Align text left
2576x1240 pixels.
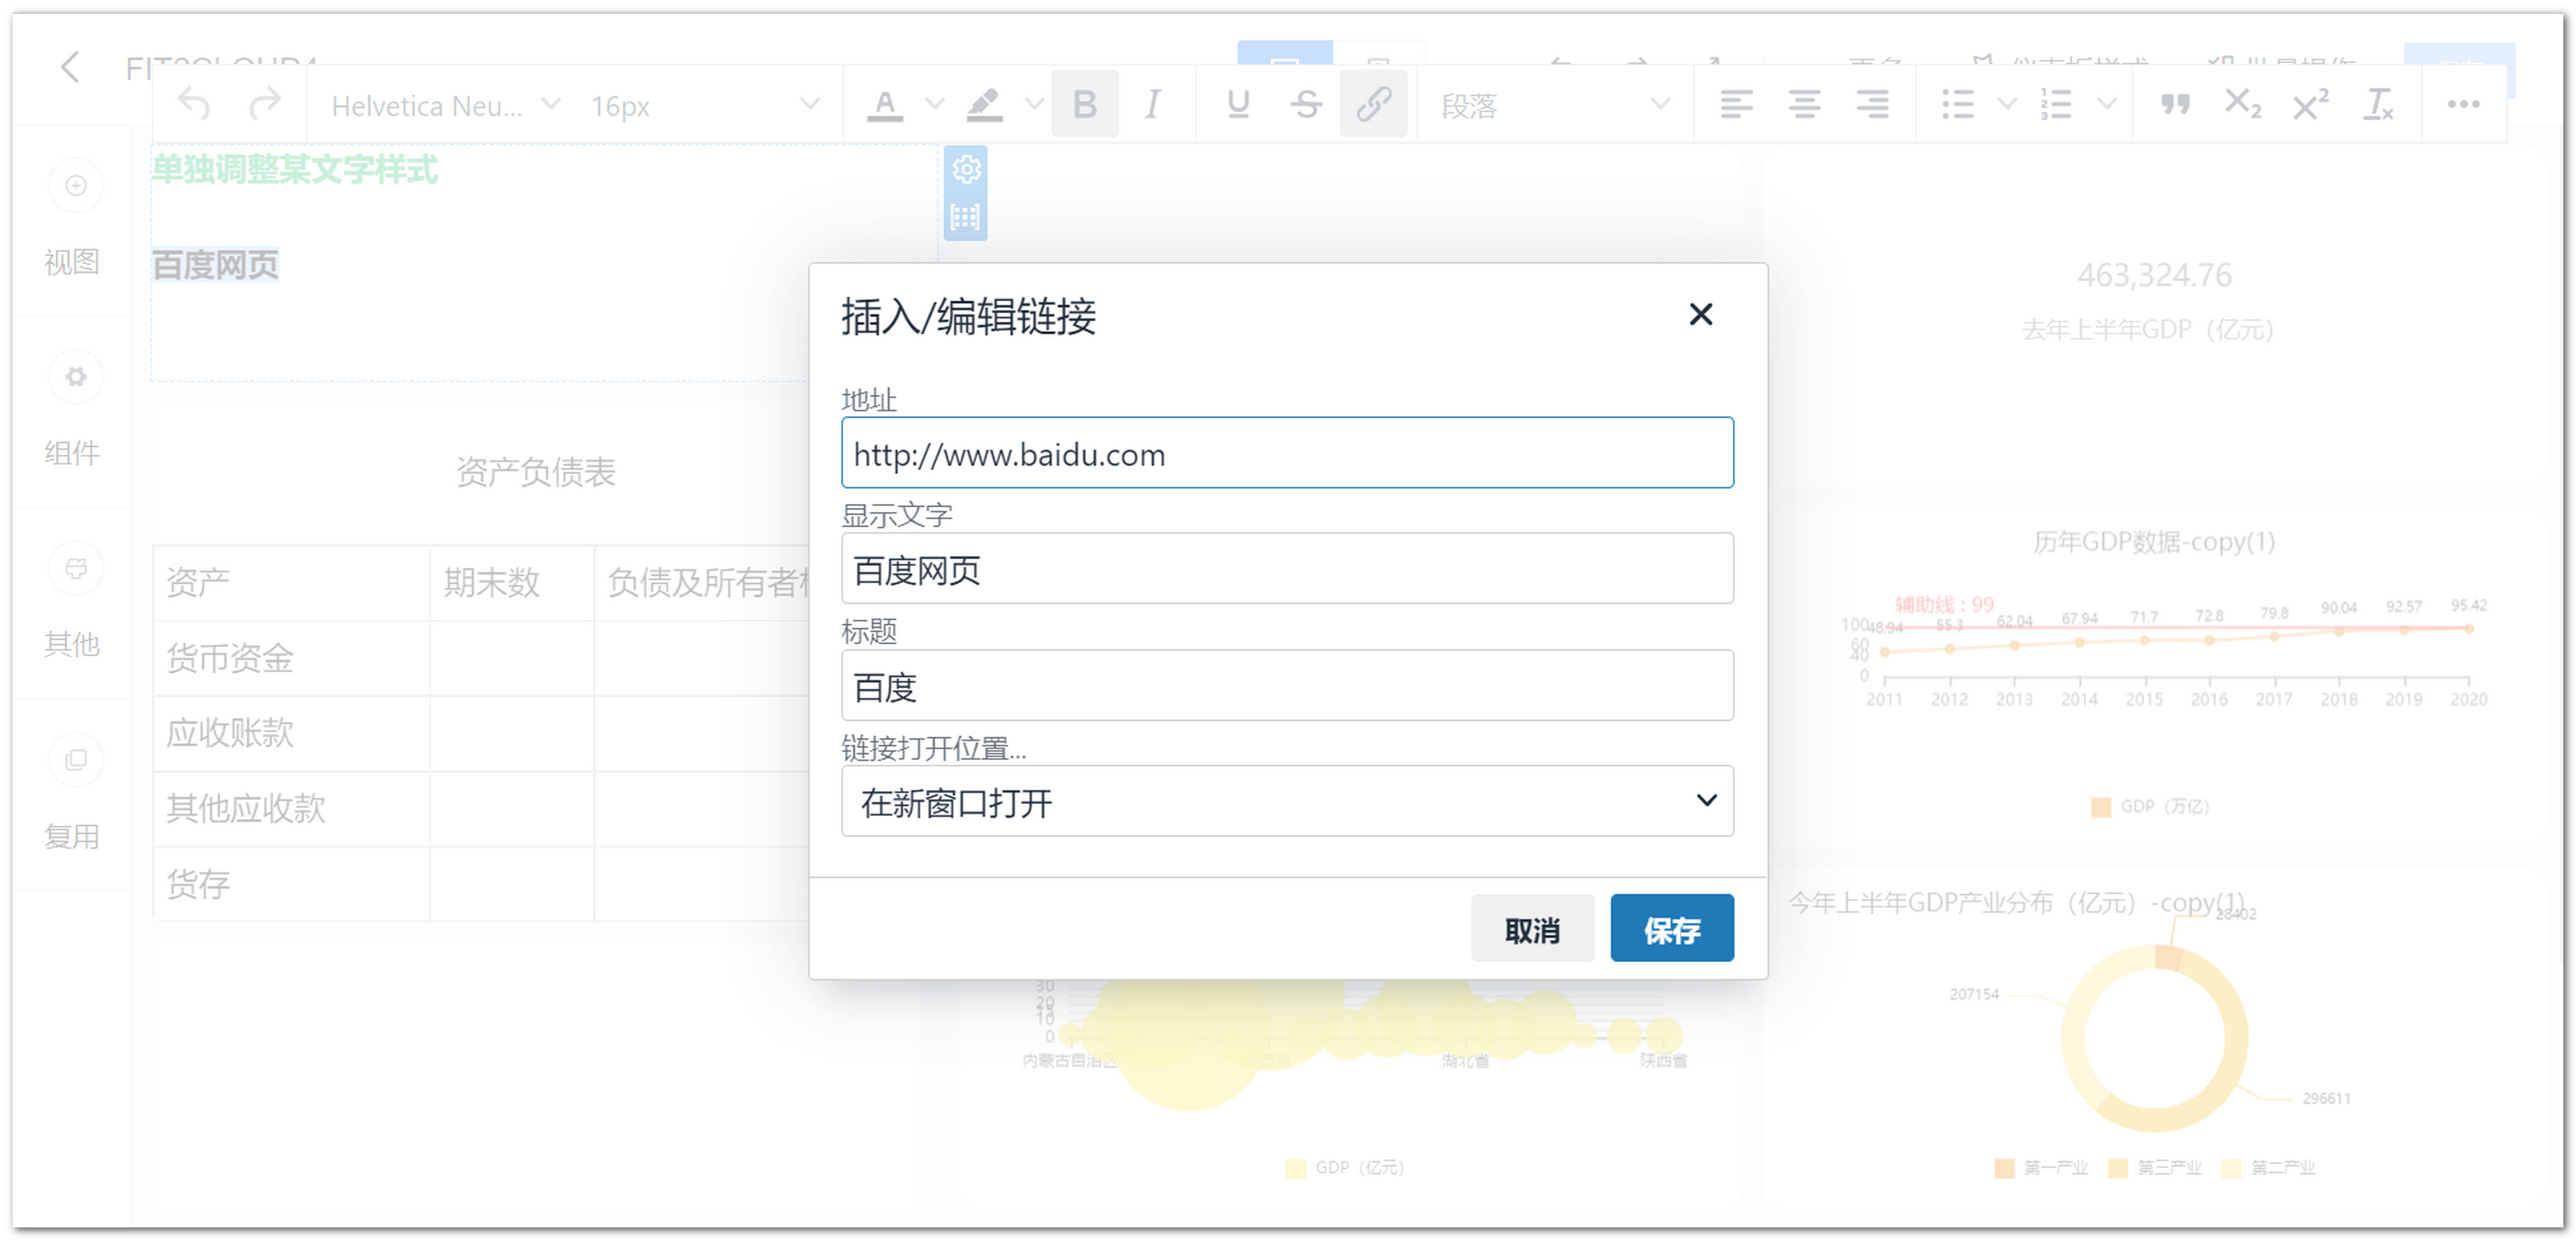point(1736,104)
